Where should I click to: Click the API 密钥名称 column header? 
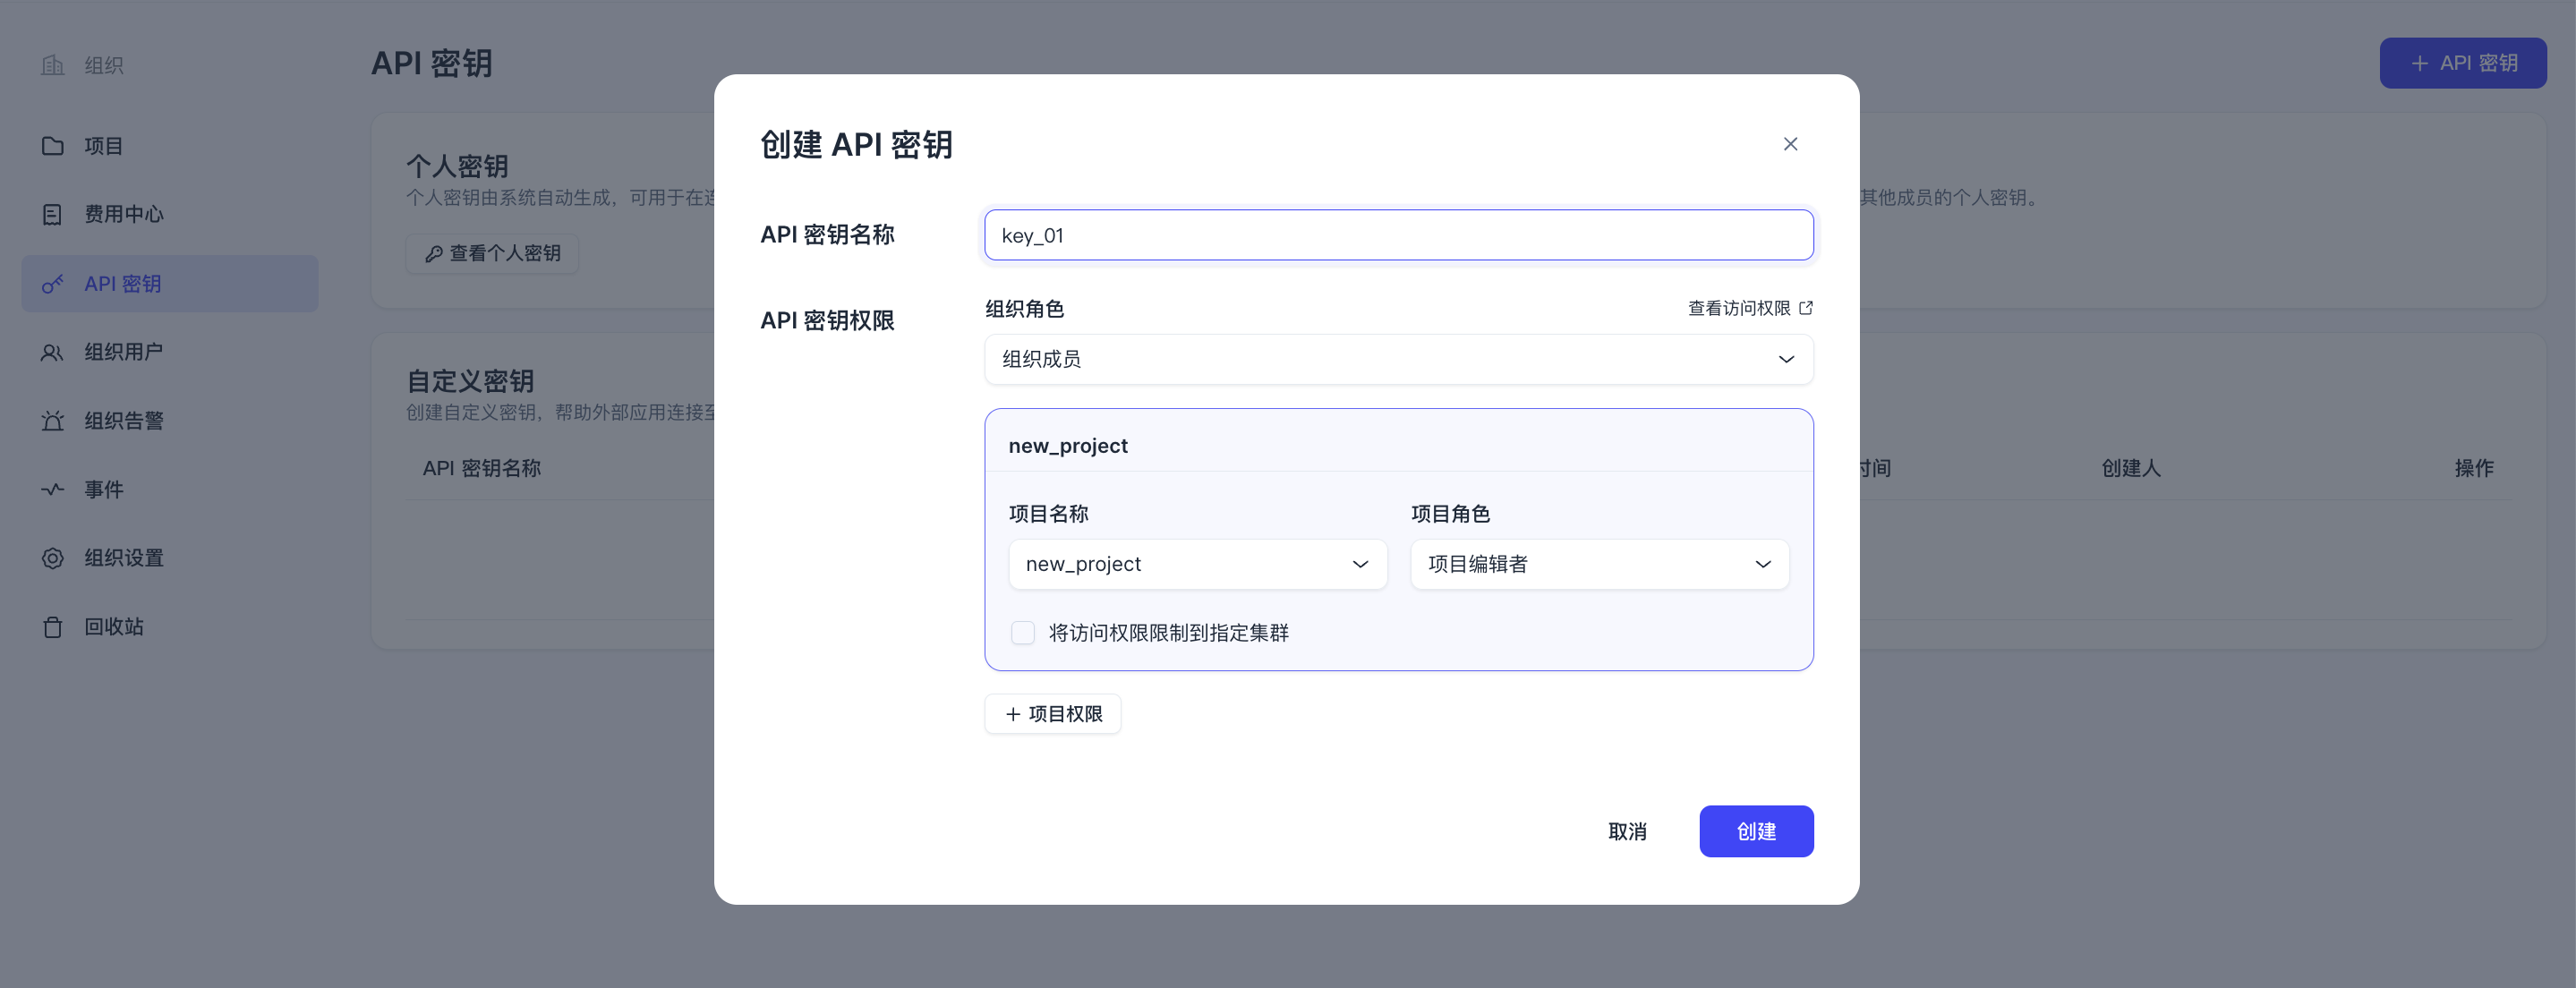481,468
